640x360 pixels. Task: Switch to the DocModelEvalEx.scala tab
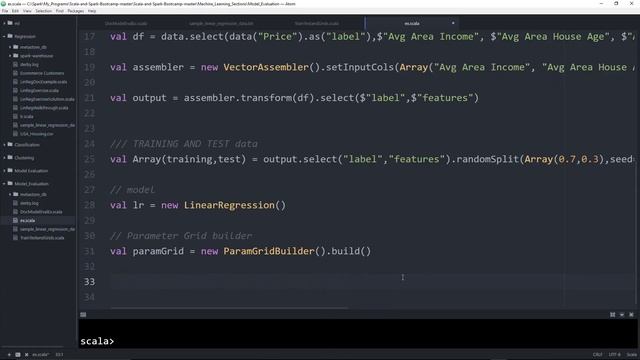coord(126,23)
